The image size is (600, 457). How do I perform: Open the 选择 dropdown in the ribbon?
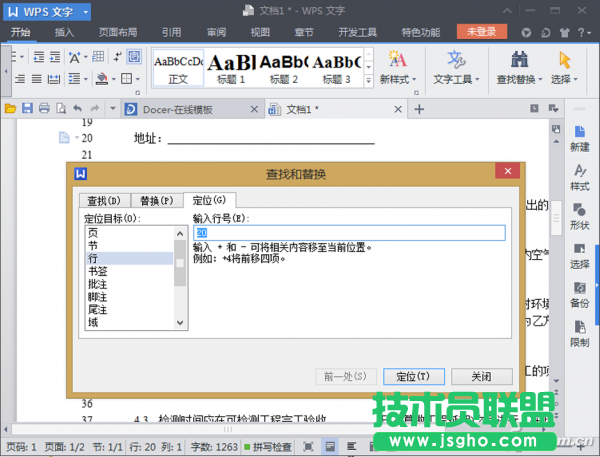(x=565, y=66)
